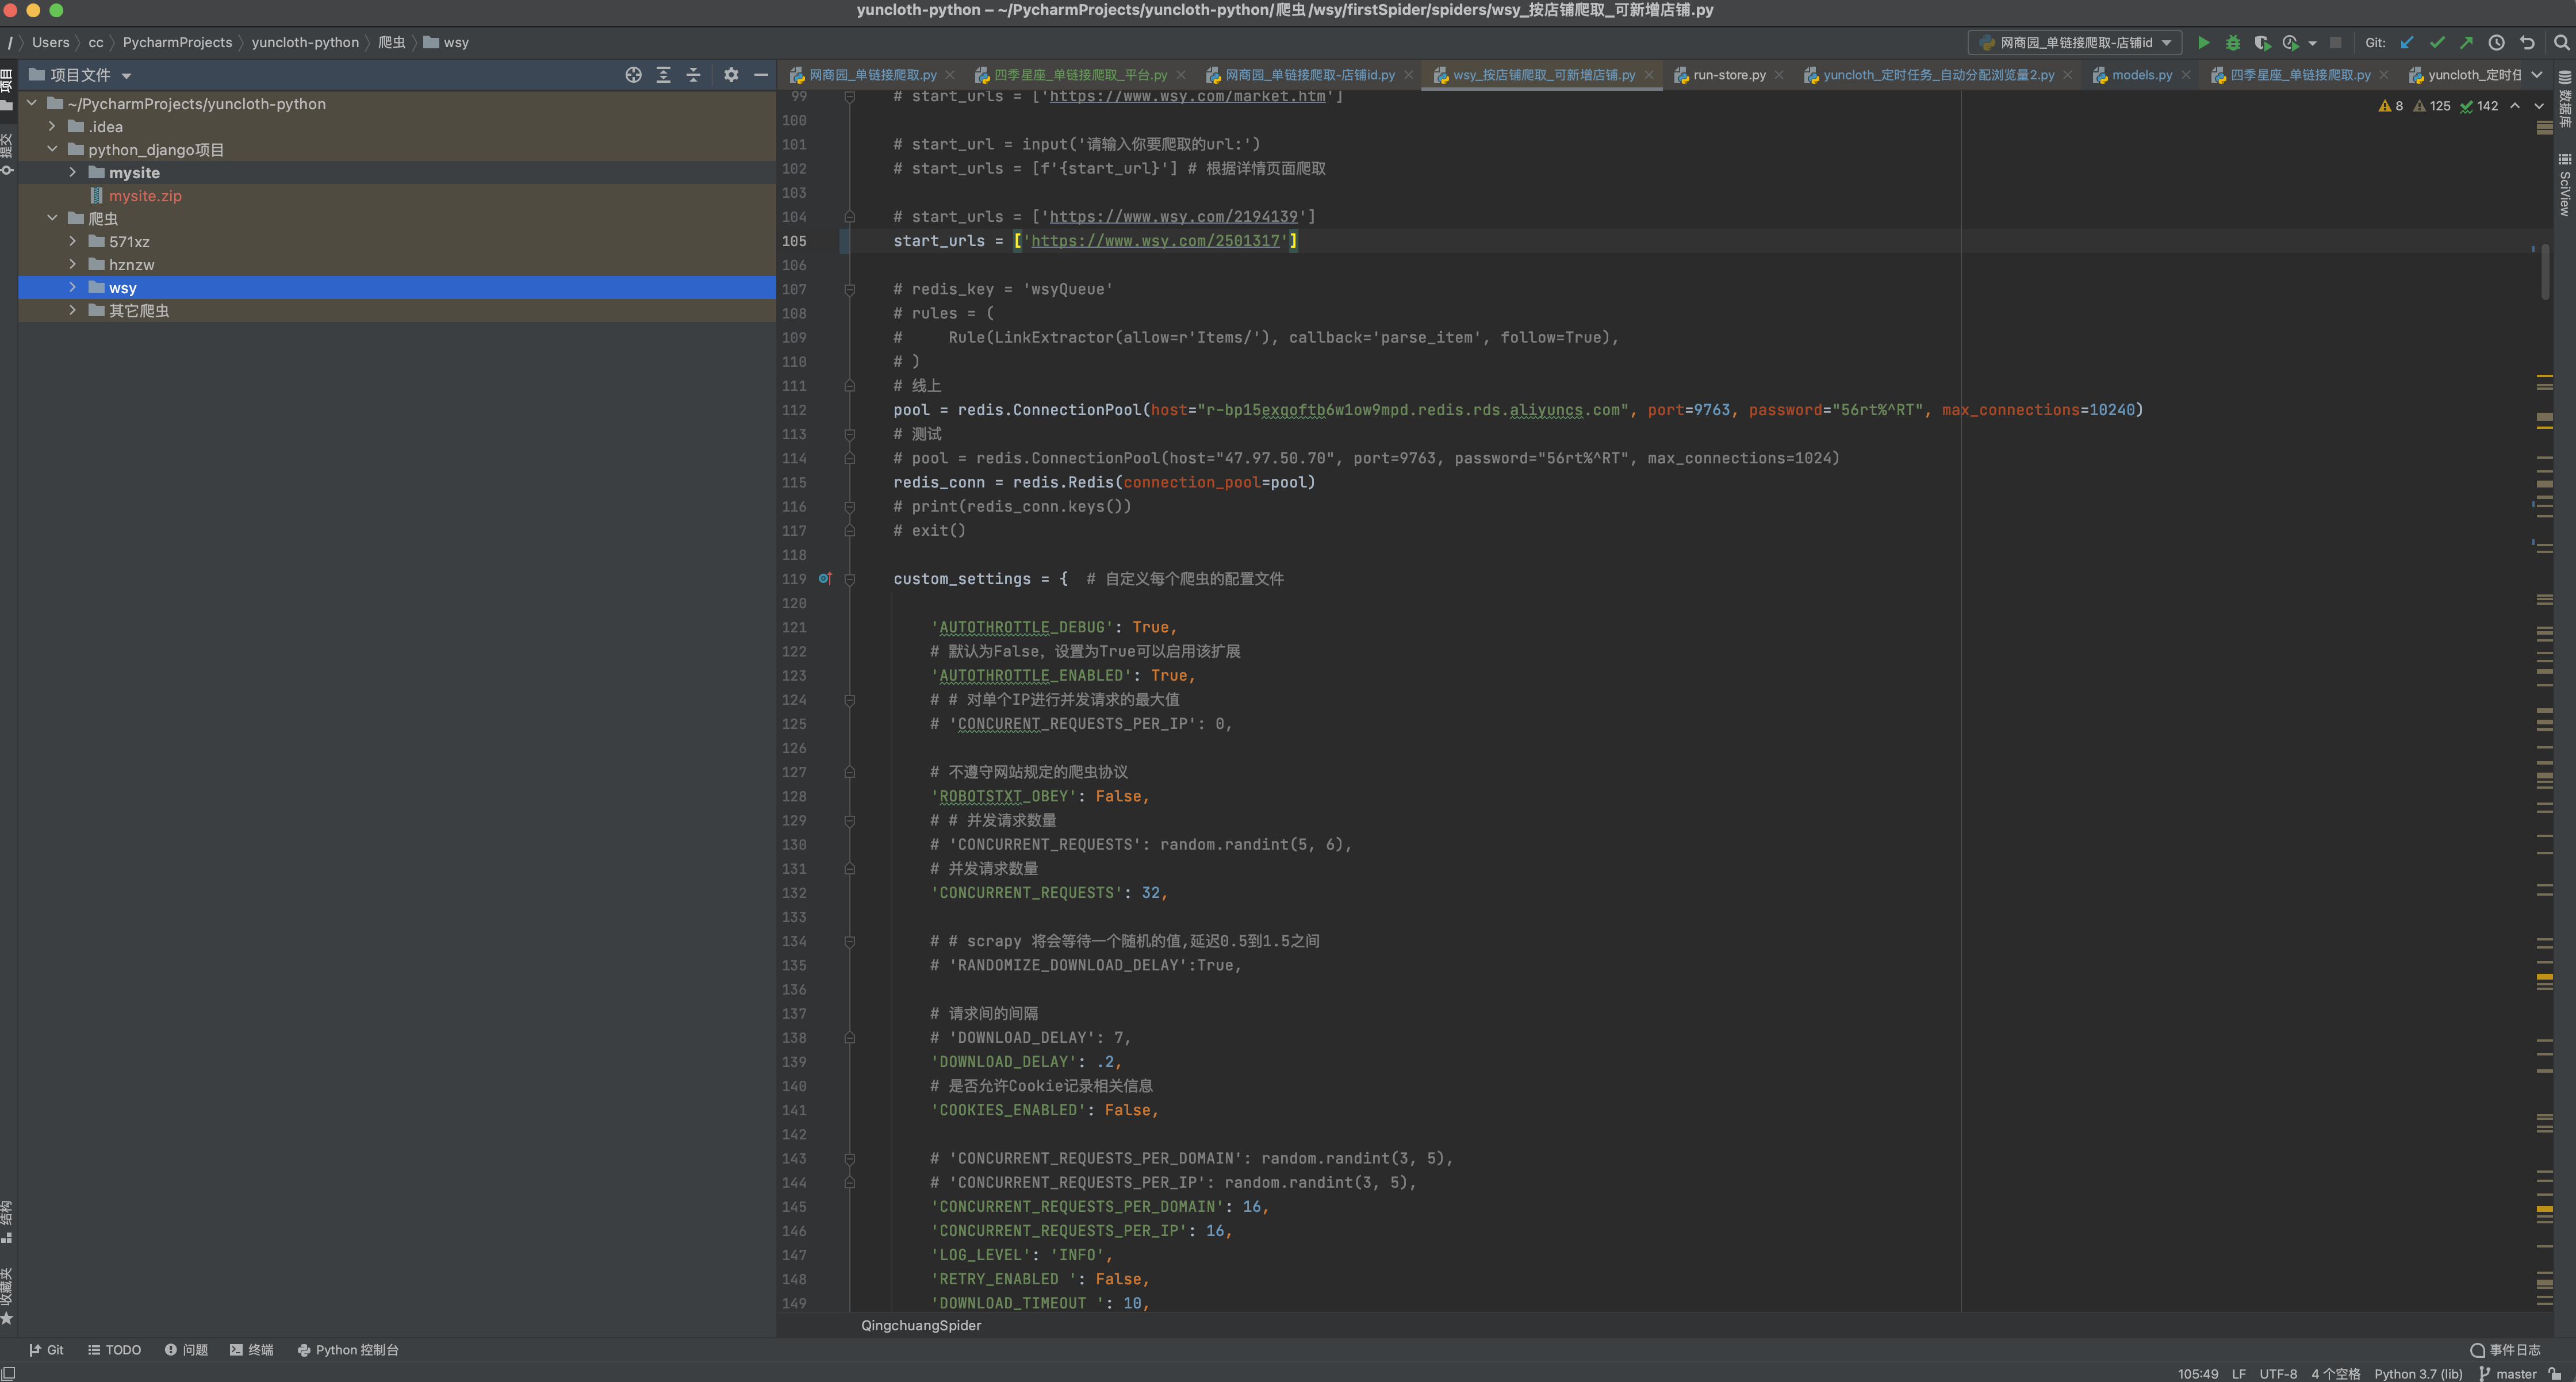This screenshot has width=2576, height=1382.
Task: Start debugging with the green bug icon
Action: click(x=2233, y=43)
